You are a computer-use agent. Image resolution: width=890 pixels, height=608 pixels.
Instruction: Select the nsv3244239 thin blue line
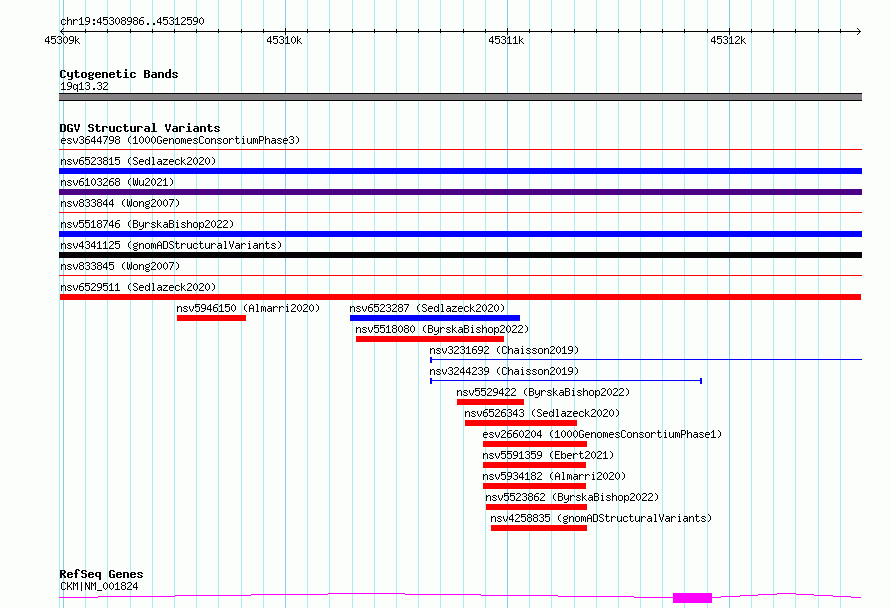(x=566, y=381)
